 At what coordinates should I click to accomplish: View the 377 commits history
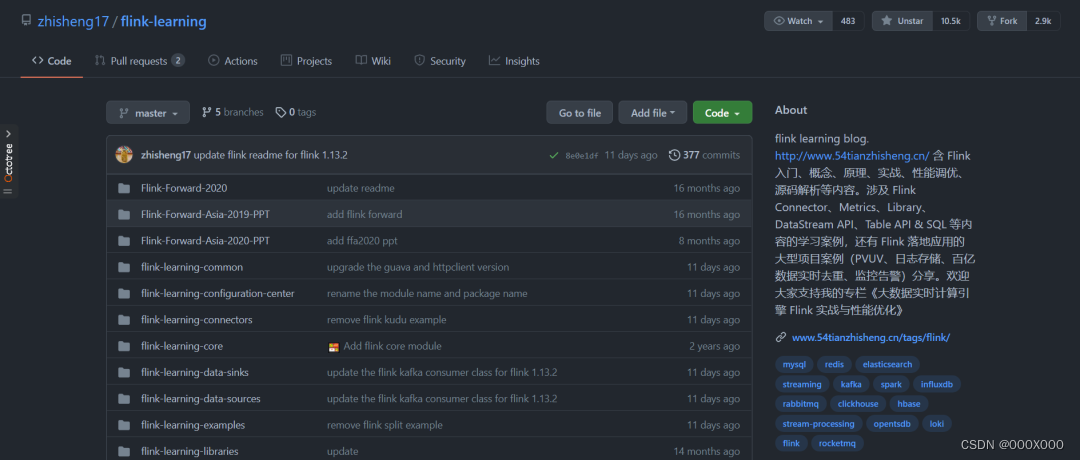click(x=704, y=155)
